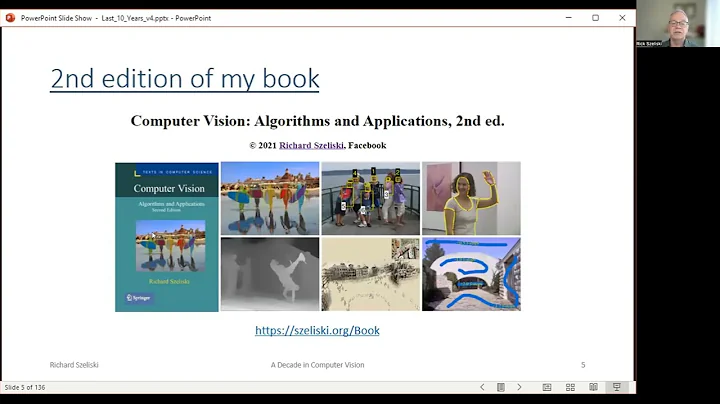Click the slide number 5 in footer
The height and width of the screenshot is (404, 720).
pyautogui.click(x=583, y=365)
